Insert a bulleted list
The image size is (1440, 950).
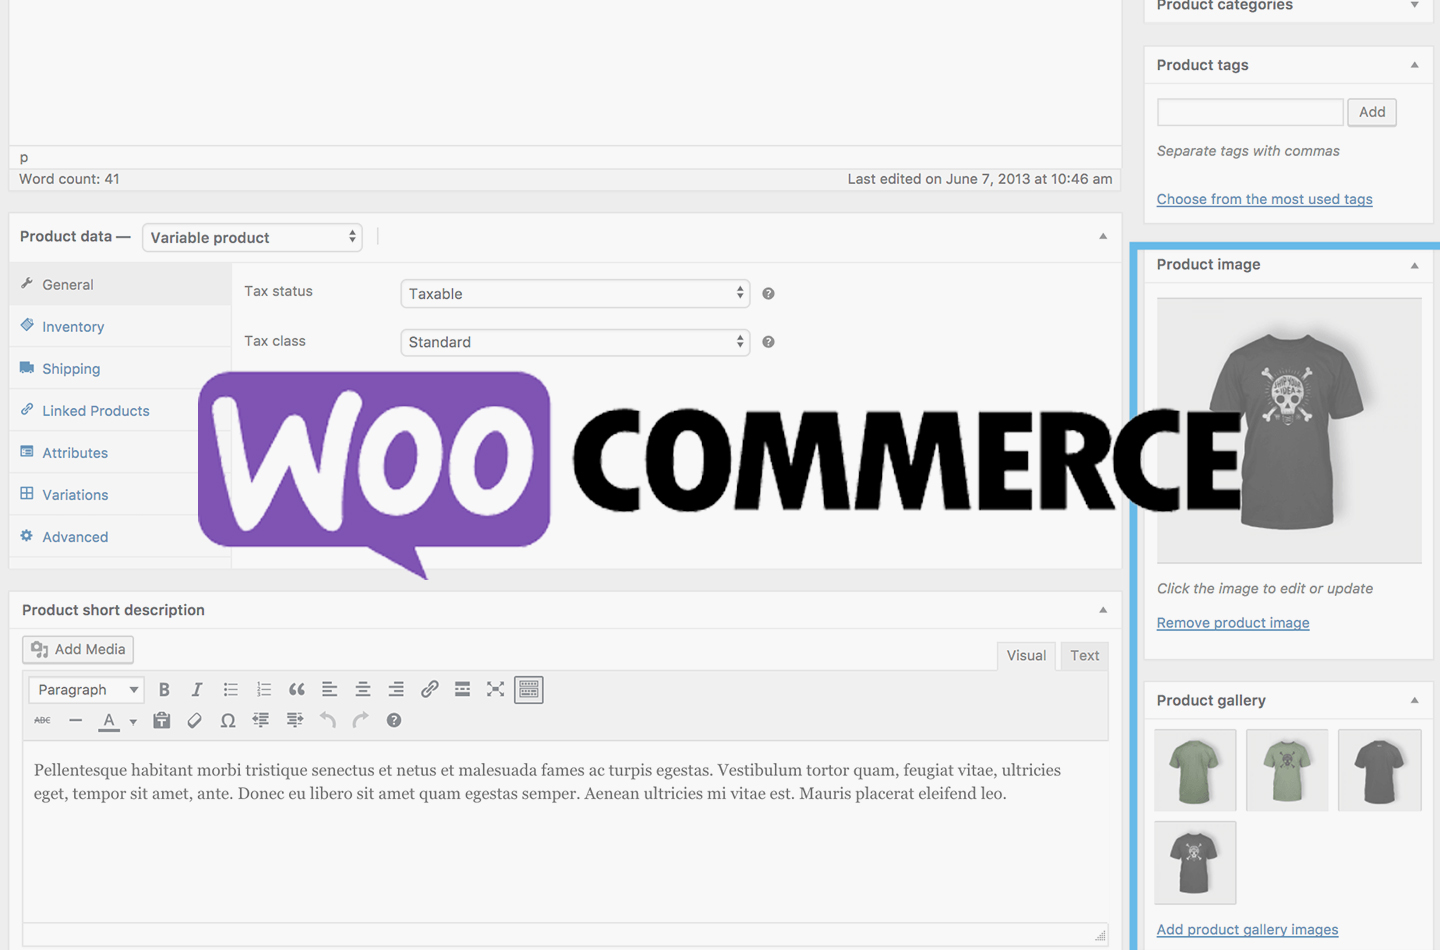pos(231,689)
